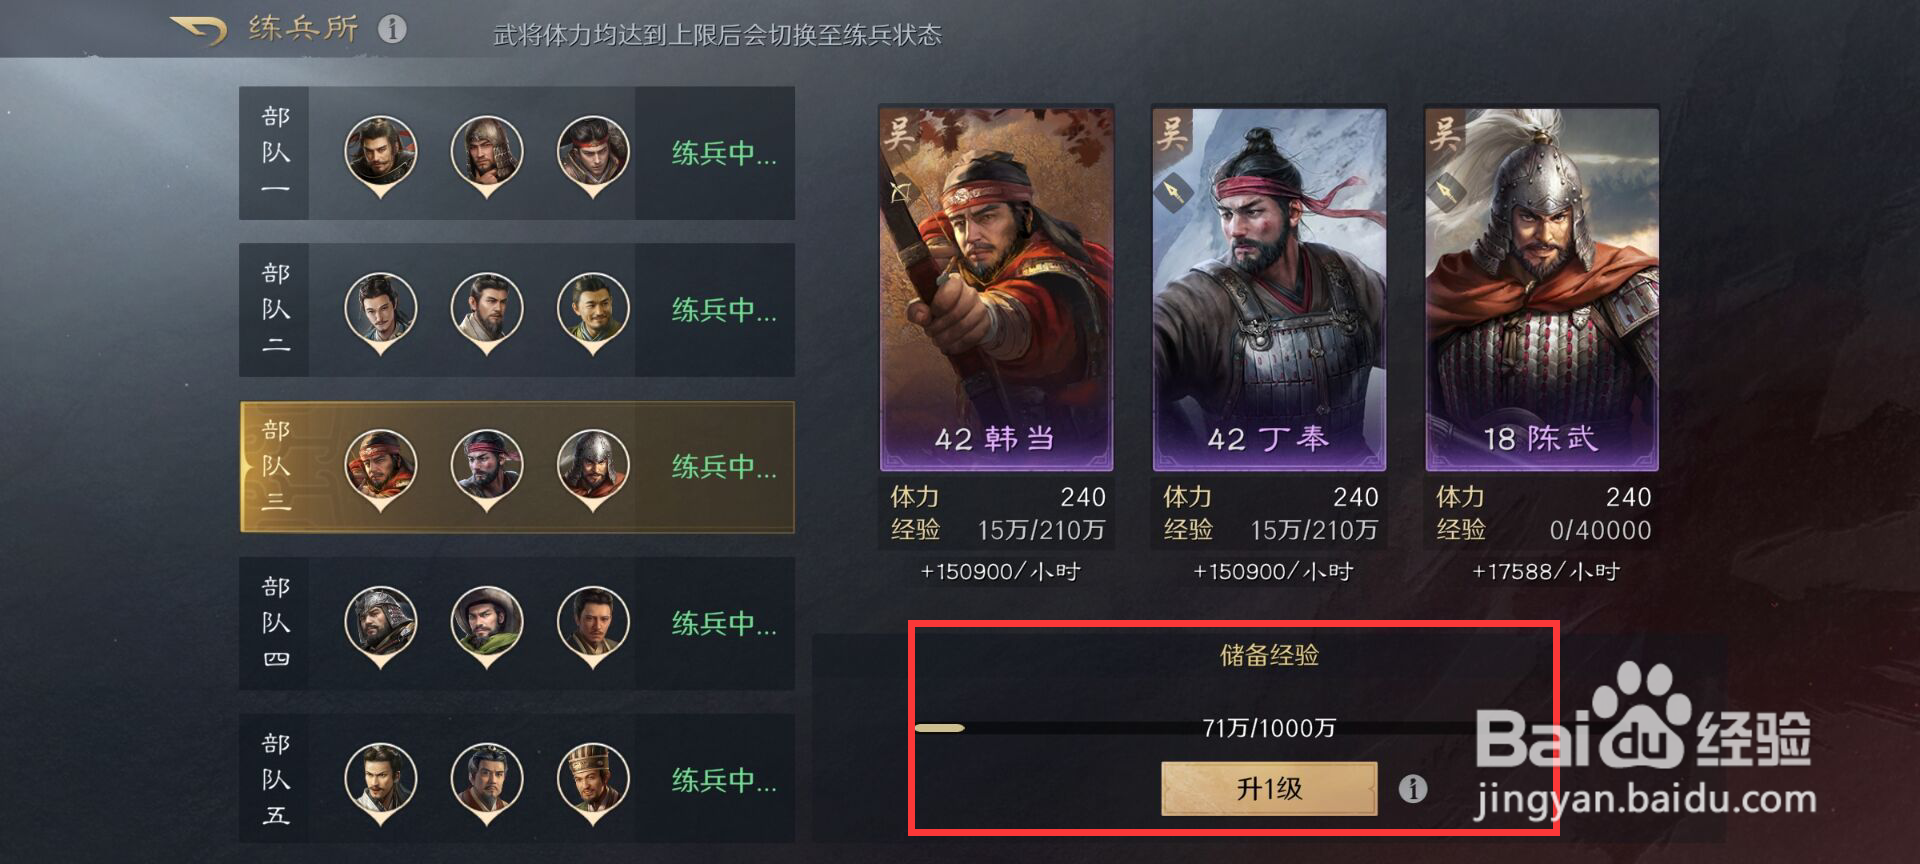Open the info icon next to 练兵所
The height and width of the screenshot is (864, 1920).
(393, 29)
